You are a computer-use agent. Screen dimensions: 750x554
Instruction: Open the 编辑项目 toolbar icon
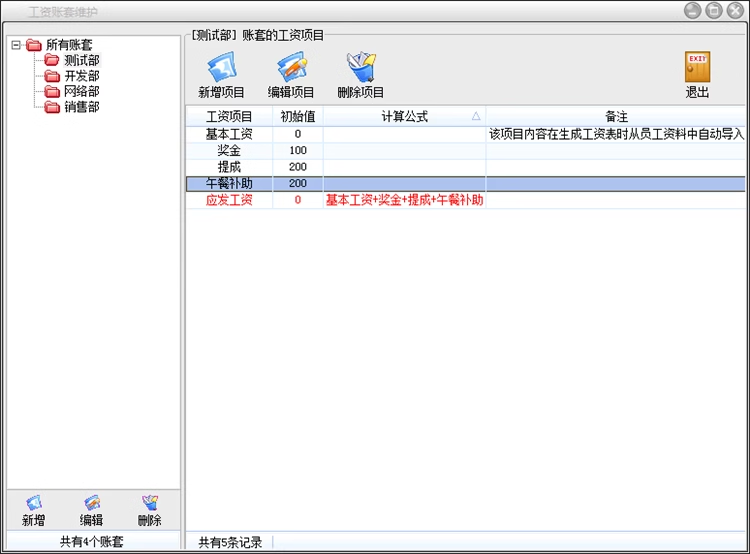click(x=291, y=66)
